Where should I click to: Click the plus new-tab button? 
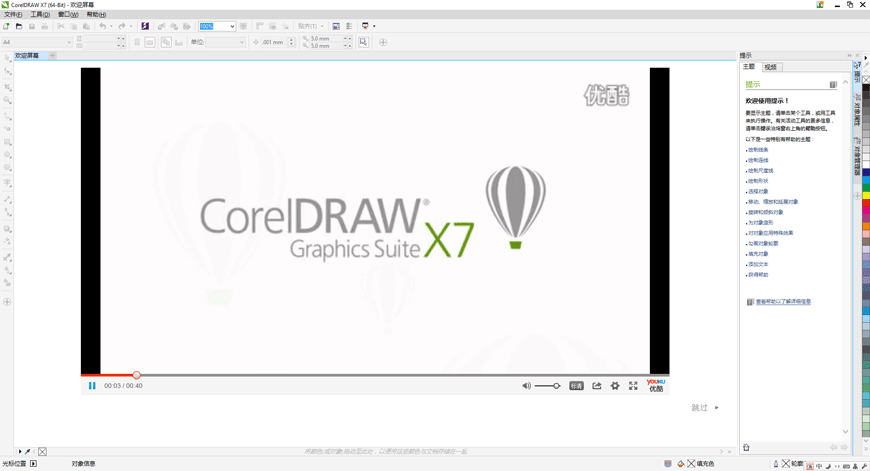[53, 55]
